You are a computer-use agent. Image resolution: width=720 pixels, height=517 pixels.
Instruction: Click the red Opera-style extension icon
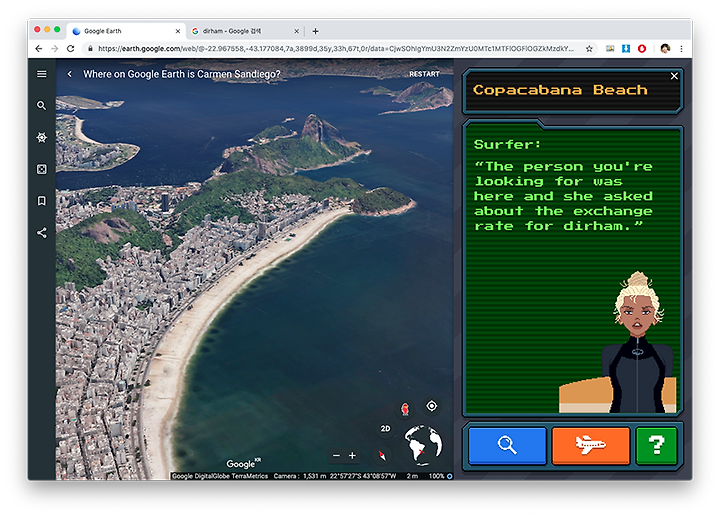point(642,48)
